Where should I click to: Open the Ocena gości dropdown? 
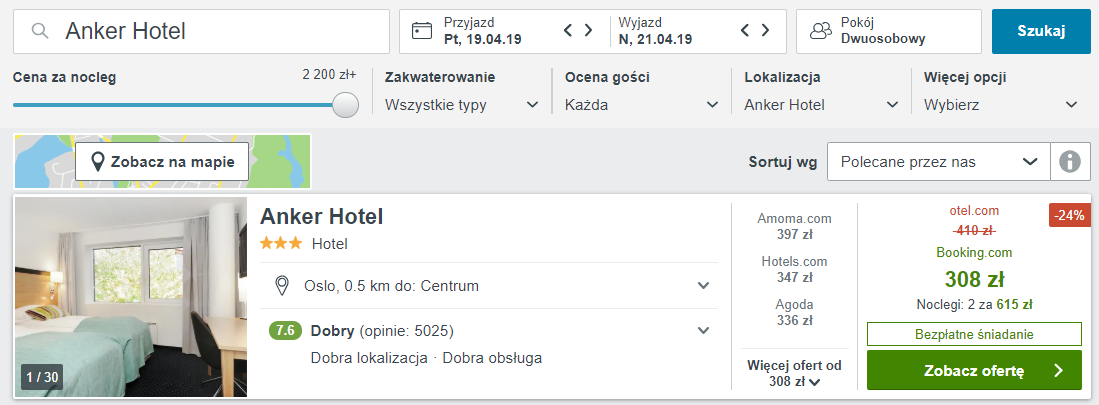click(x=640, y=104)
